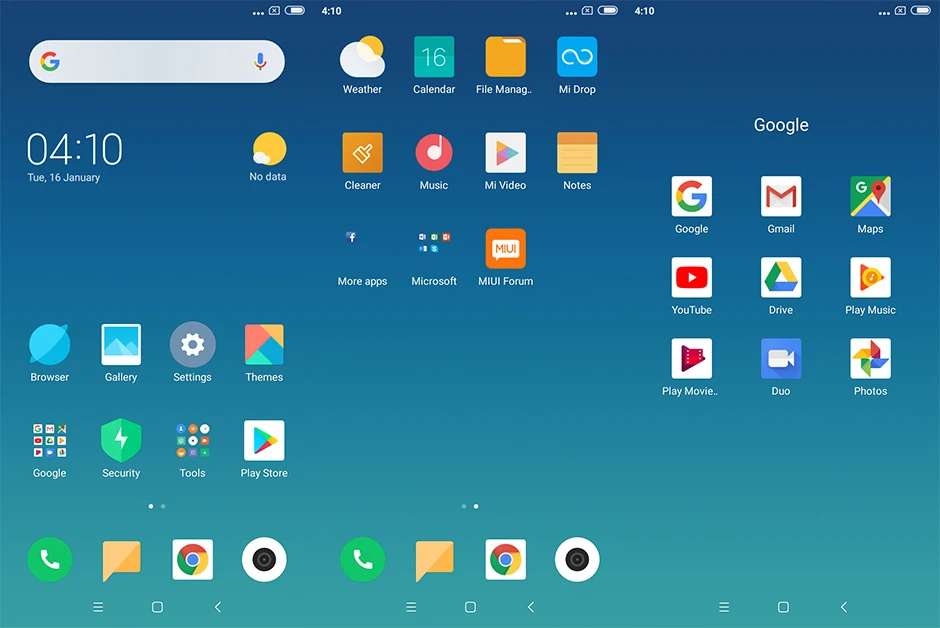Open Camera on second home screen dock
The width and height of the screenshot is (940, 628).
point(577,559)
